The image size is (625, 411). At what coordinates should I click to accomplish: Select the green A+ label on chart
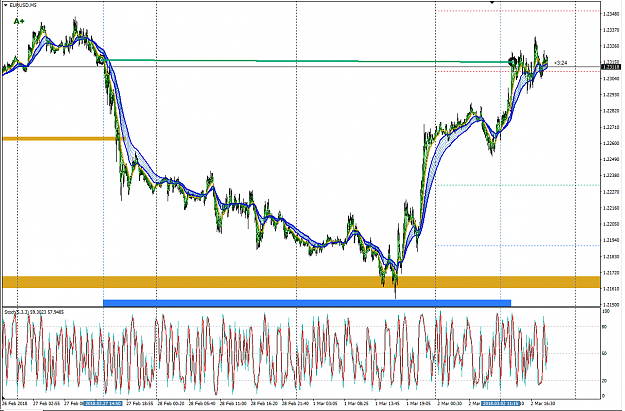tap(19, 21)
